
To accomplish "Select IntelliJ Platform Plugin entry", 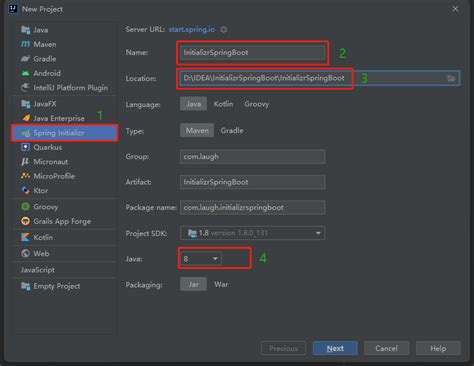I will pos(64,88).
